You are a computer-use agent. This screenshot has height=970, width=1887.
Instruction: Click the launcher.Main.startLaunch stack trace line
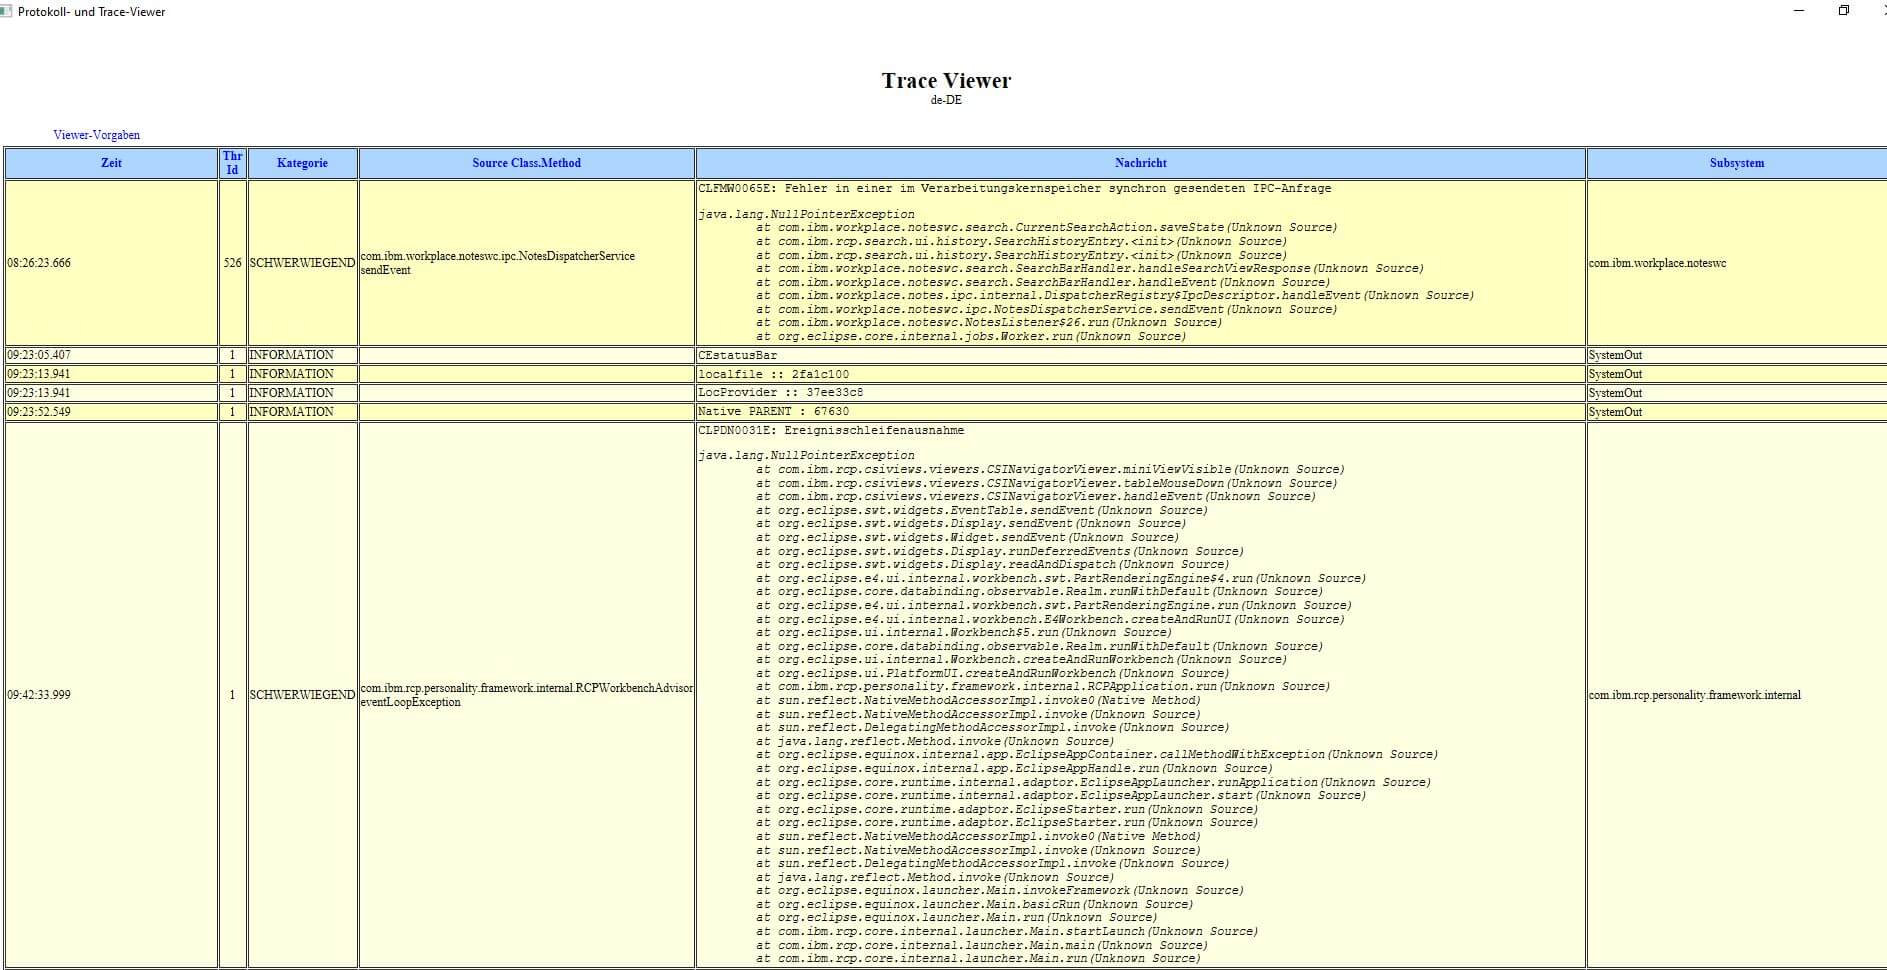point(1007,931)
